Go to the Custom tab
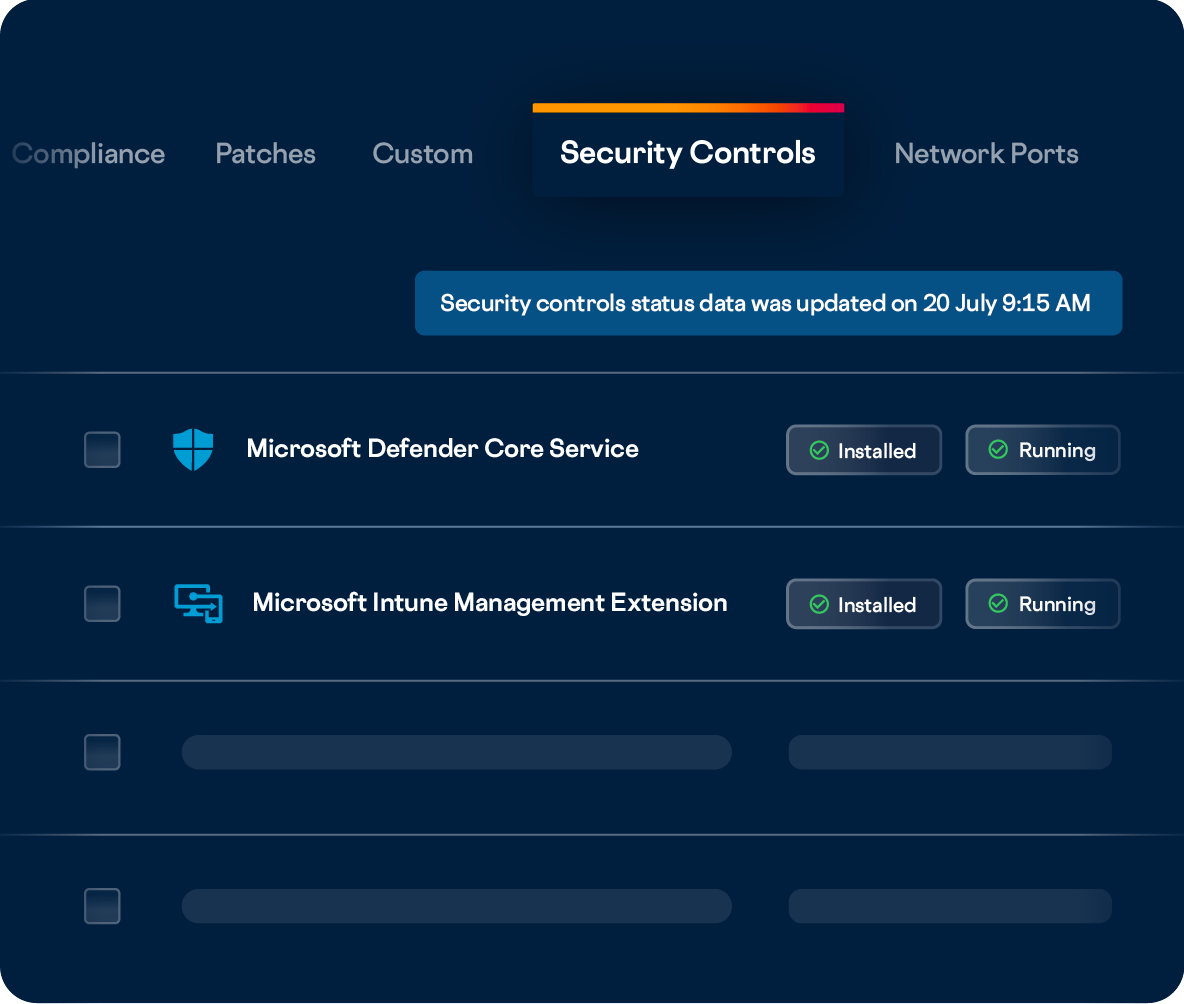1184x1004 pixels. tap(422, 154)
